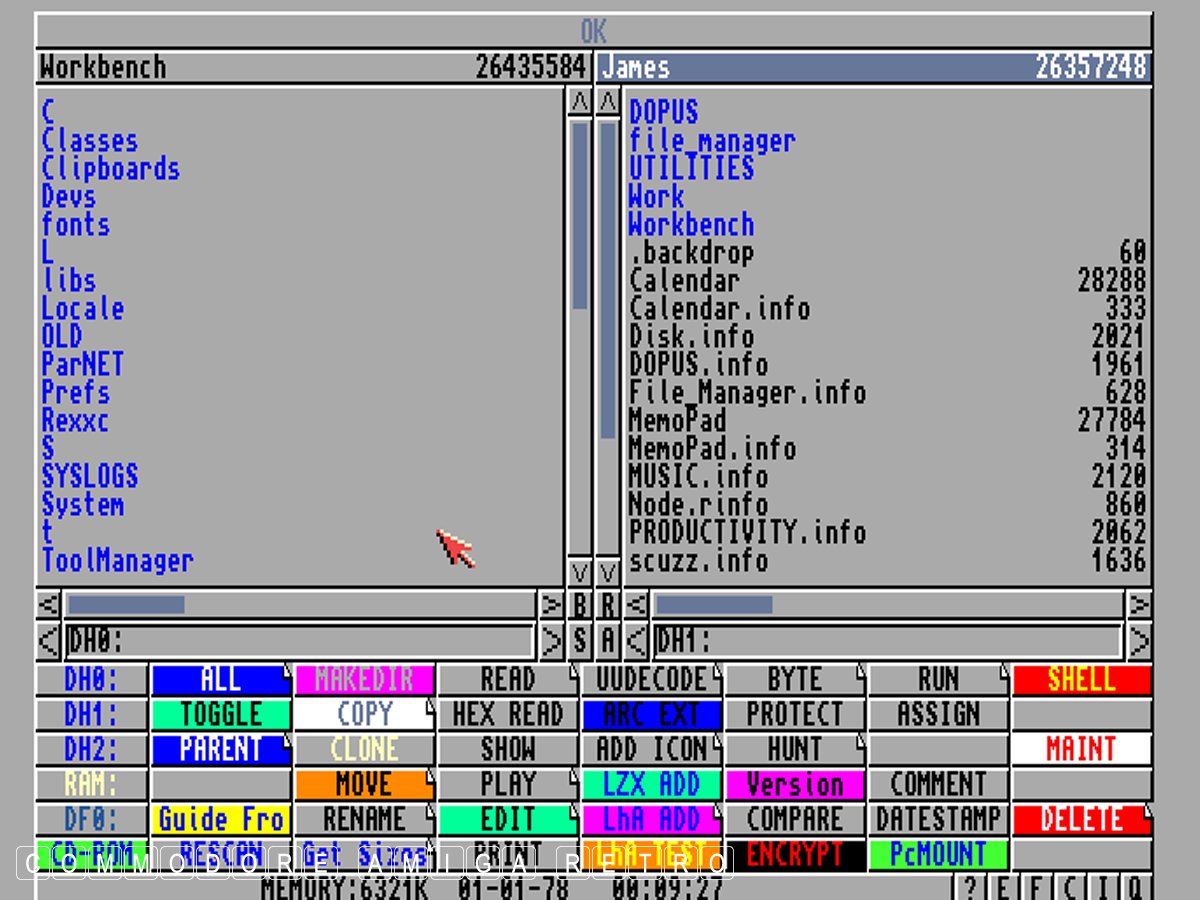This screenshot has height=900, width=1200.
Task: Click the small B button between panels
Action: [579, 605]
